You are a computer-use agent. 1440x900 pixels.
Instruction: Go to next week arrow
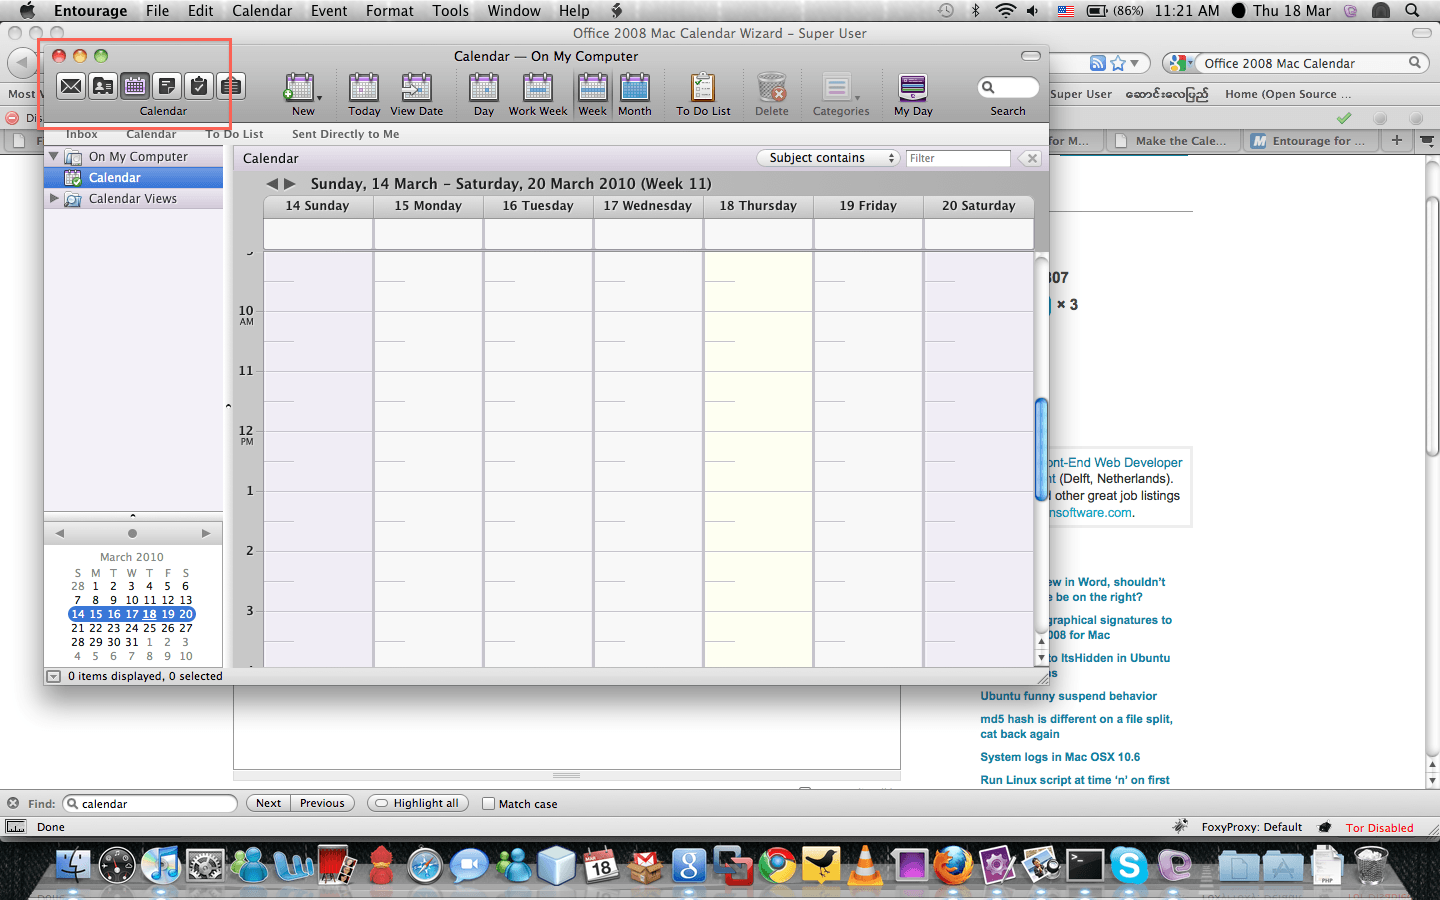click(290, 184)
